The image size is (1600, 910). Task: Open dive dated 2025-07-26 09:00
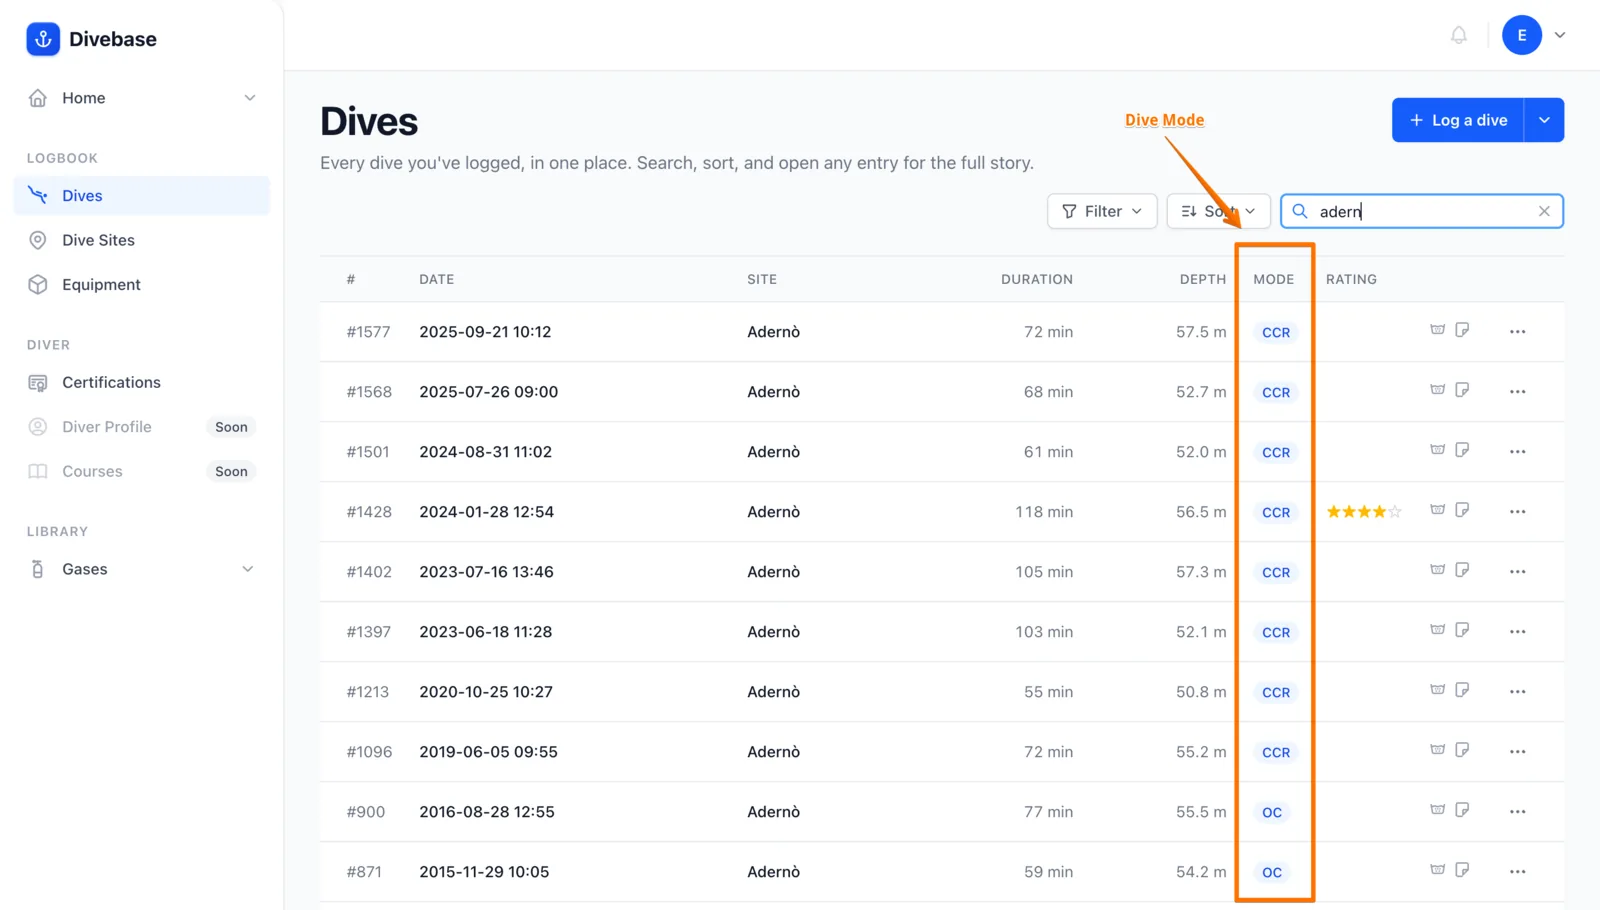pos(489,392)
